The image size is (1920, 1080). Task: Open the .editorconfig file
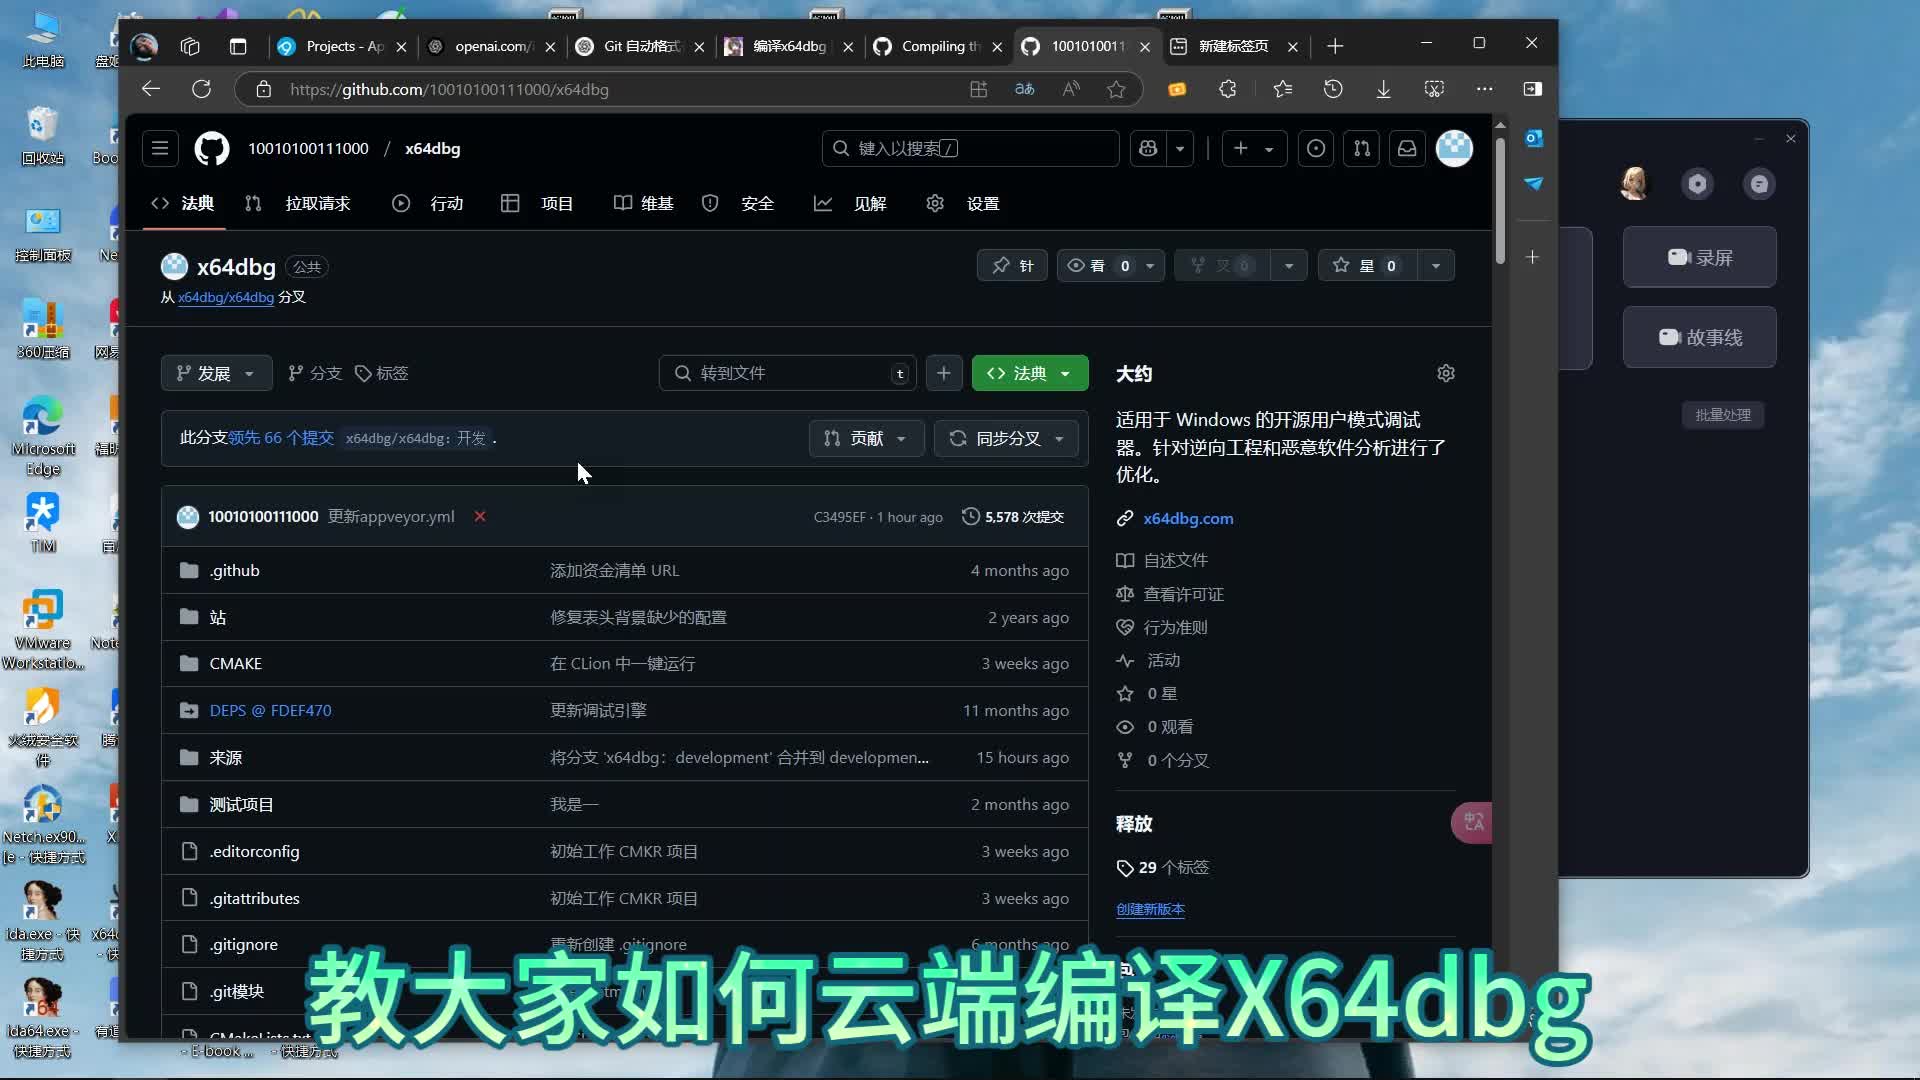coord(254,851)
